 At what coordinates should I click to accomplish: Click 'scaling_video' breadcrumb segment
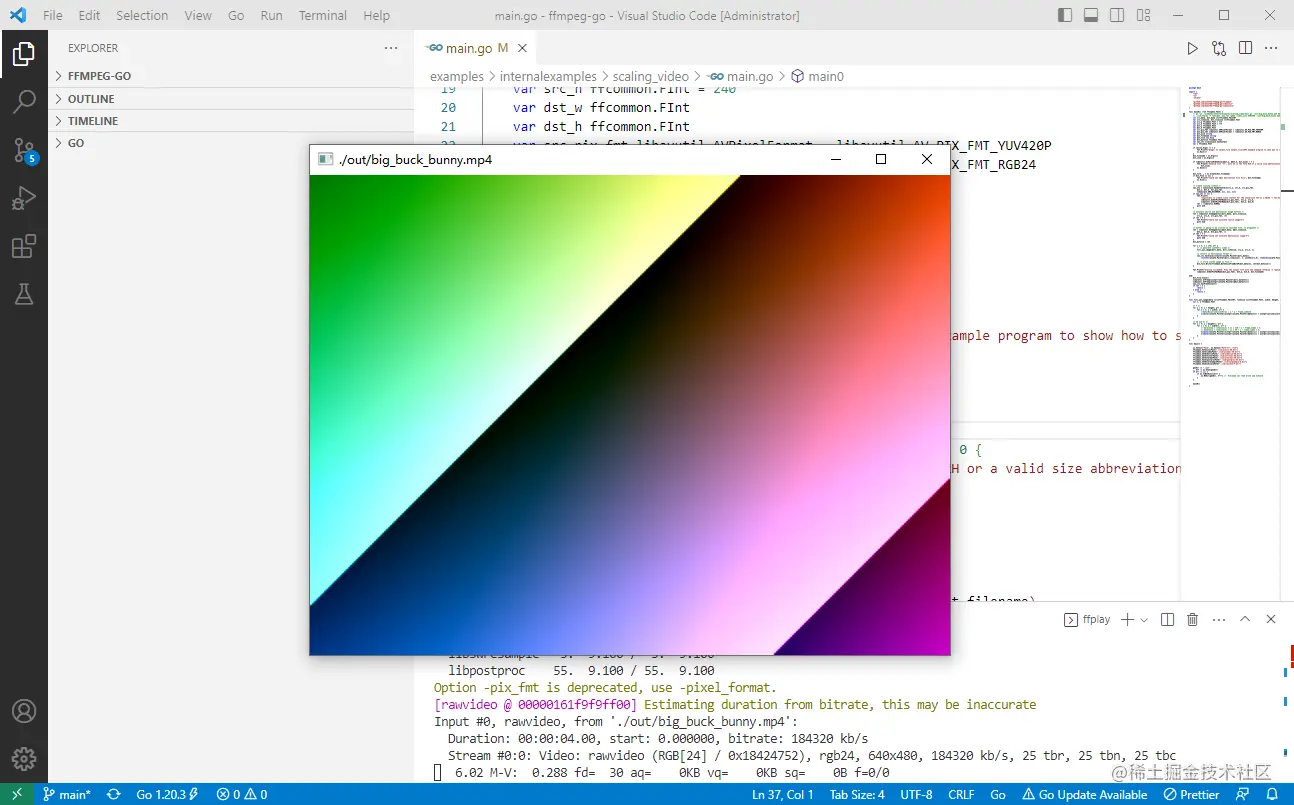click(651, 76)
